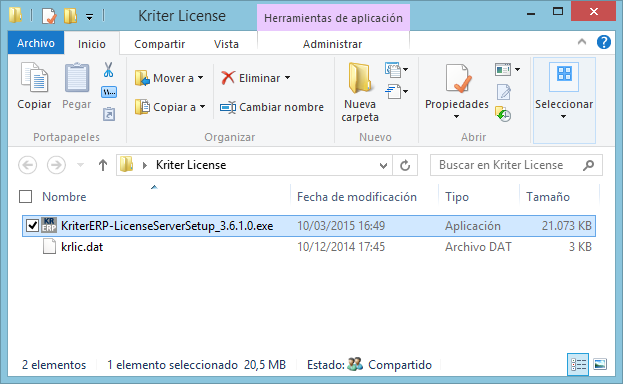Click the file history icon
This screenshot has width=623, height=384.
pyautogui.click(x=503, y=114)
